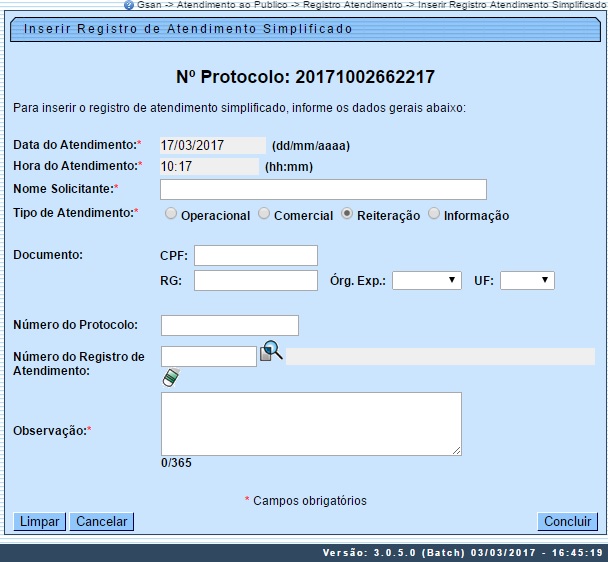Click the magnifier search icon for Registro de Atendimento
This screenshot has height=562, width=608.
tap(271, 351)
